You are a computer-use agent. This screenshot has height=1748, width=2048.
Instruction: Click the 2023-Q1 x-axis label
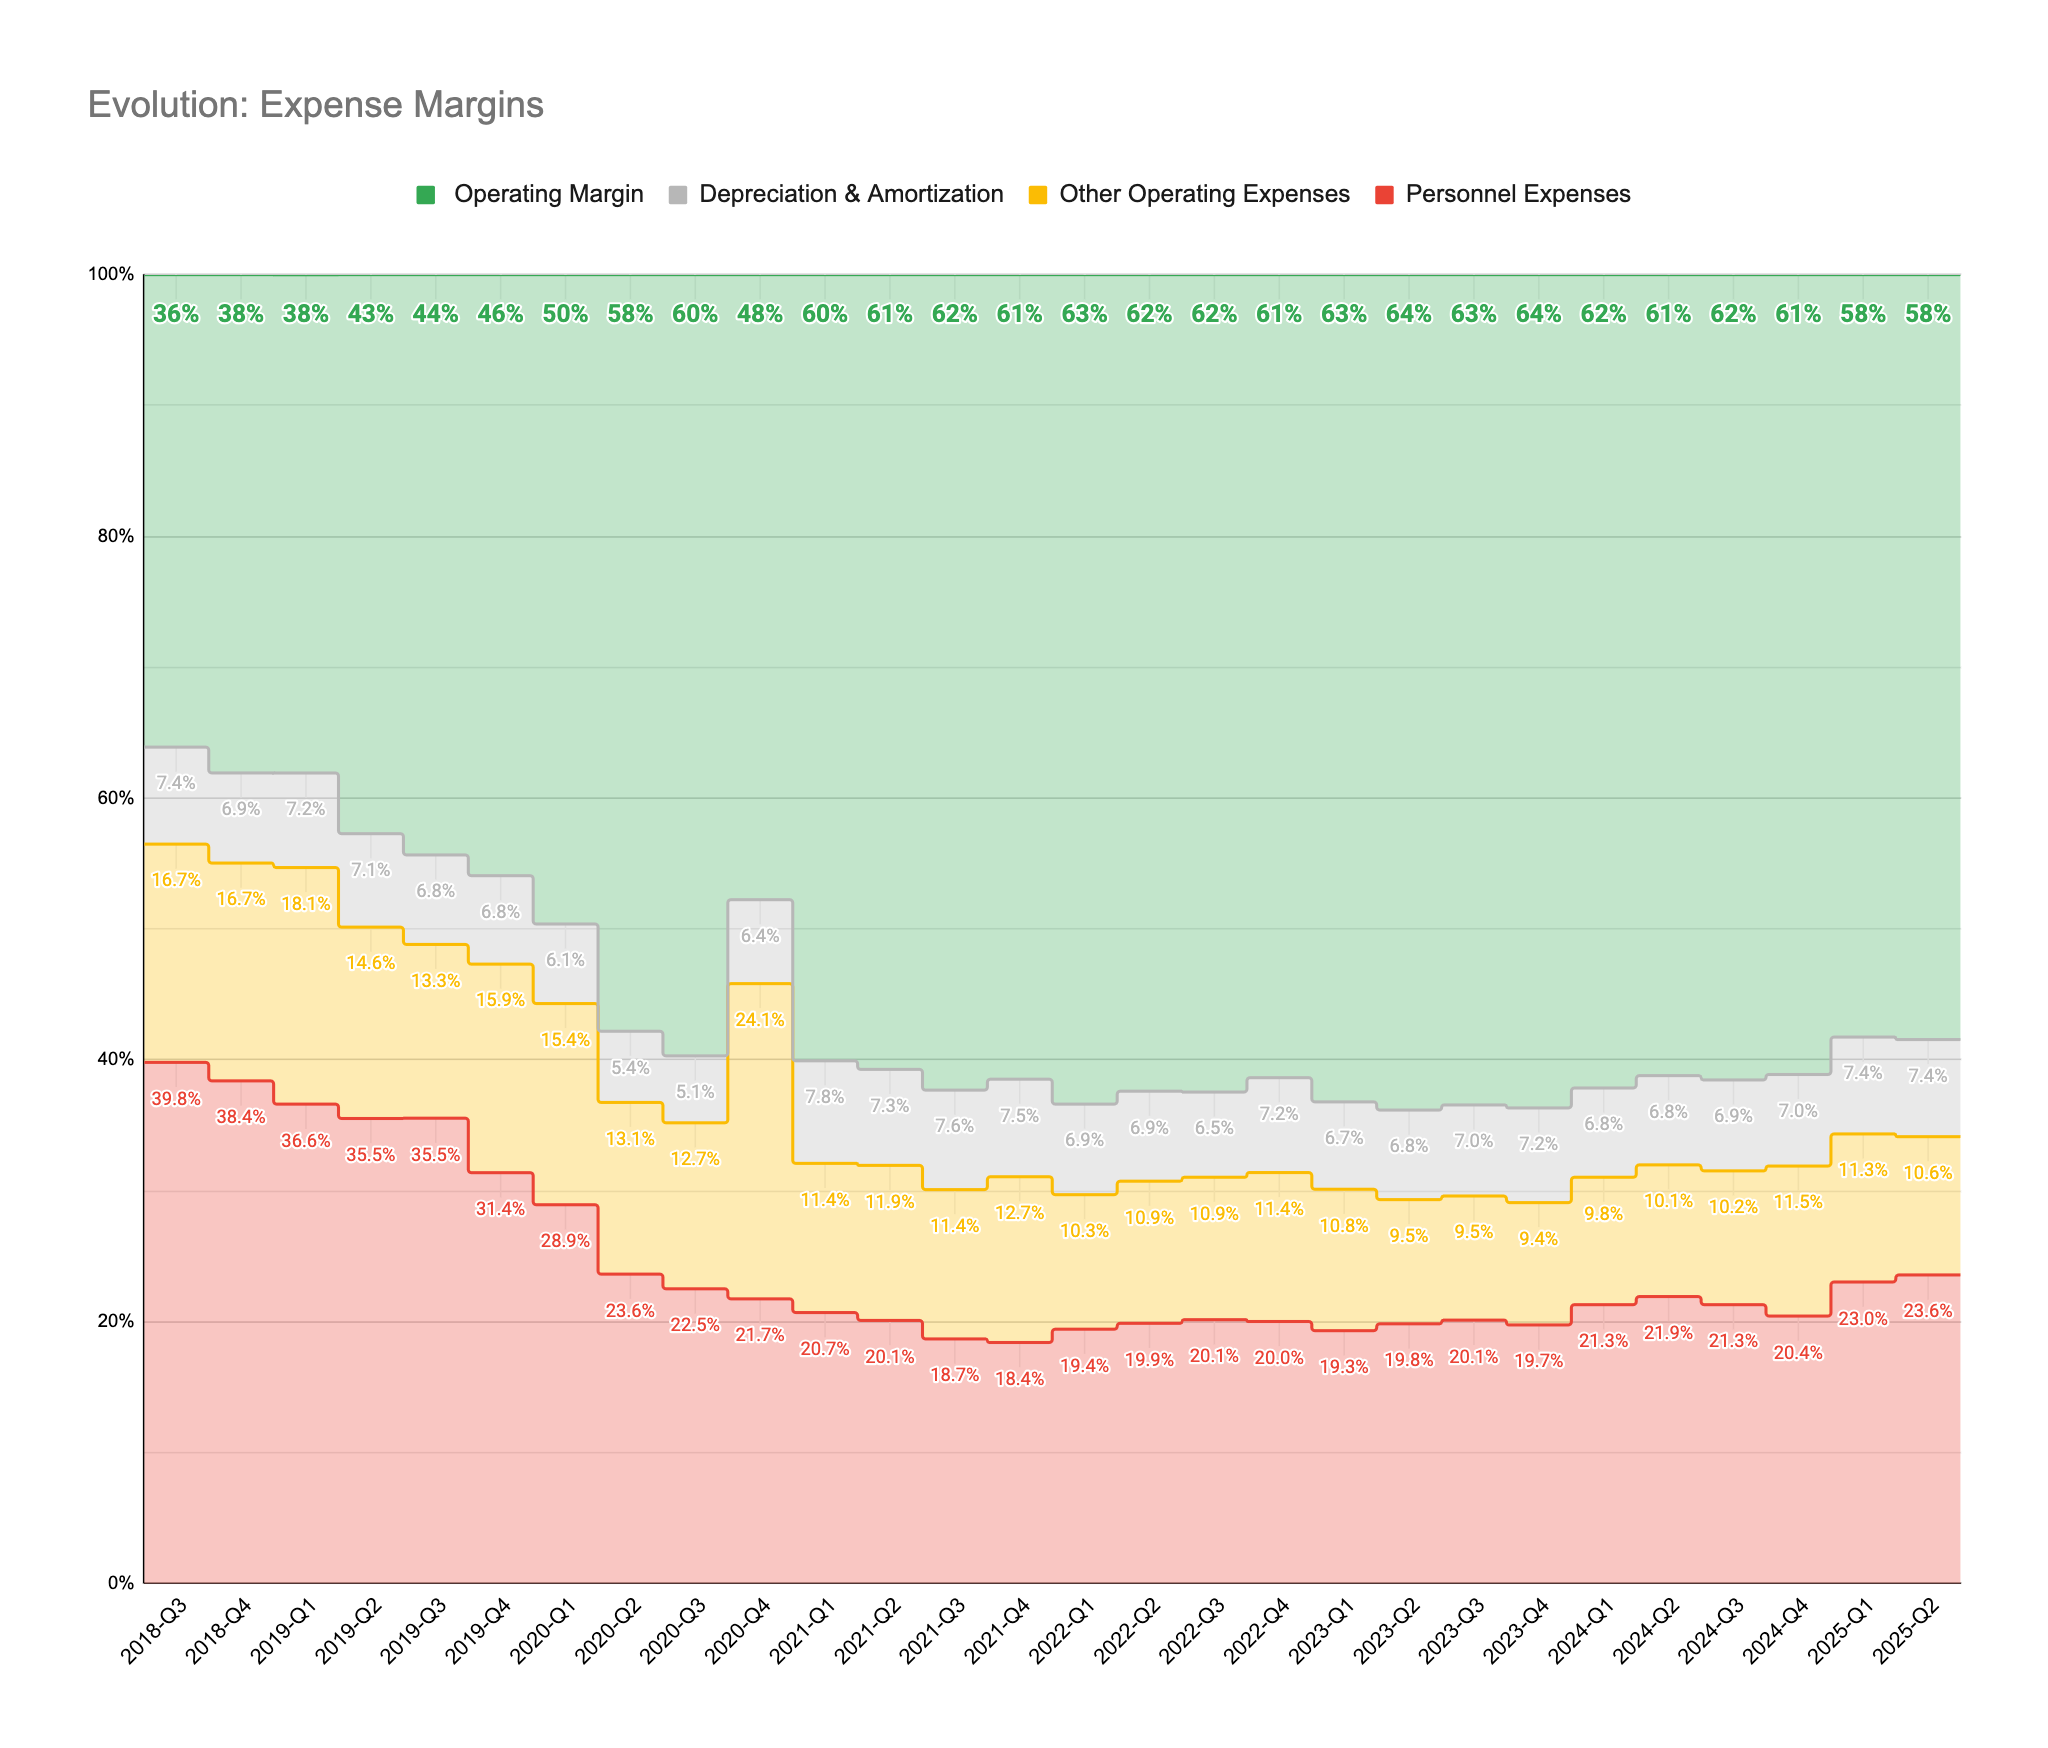(1324, 1630)
